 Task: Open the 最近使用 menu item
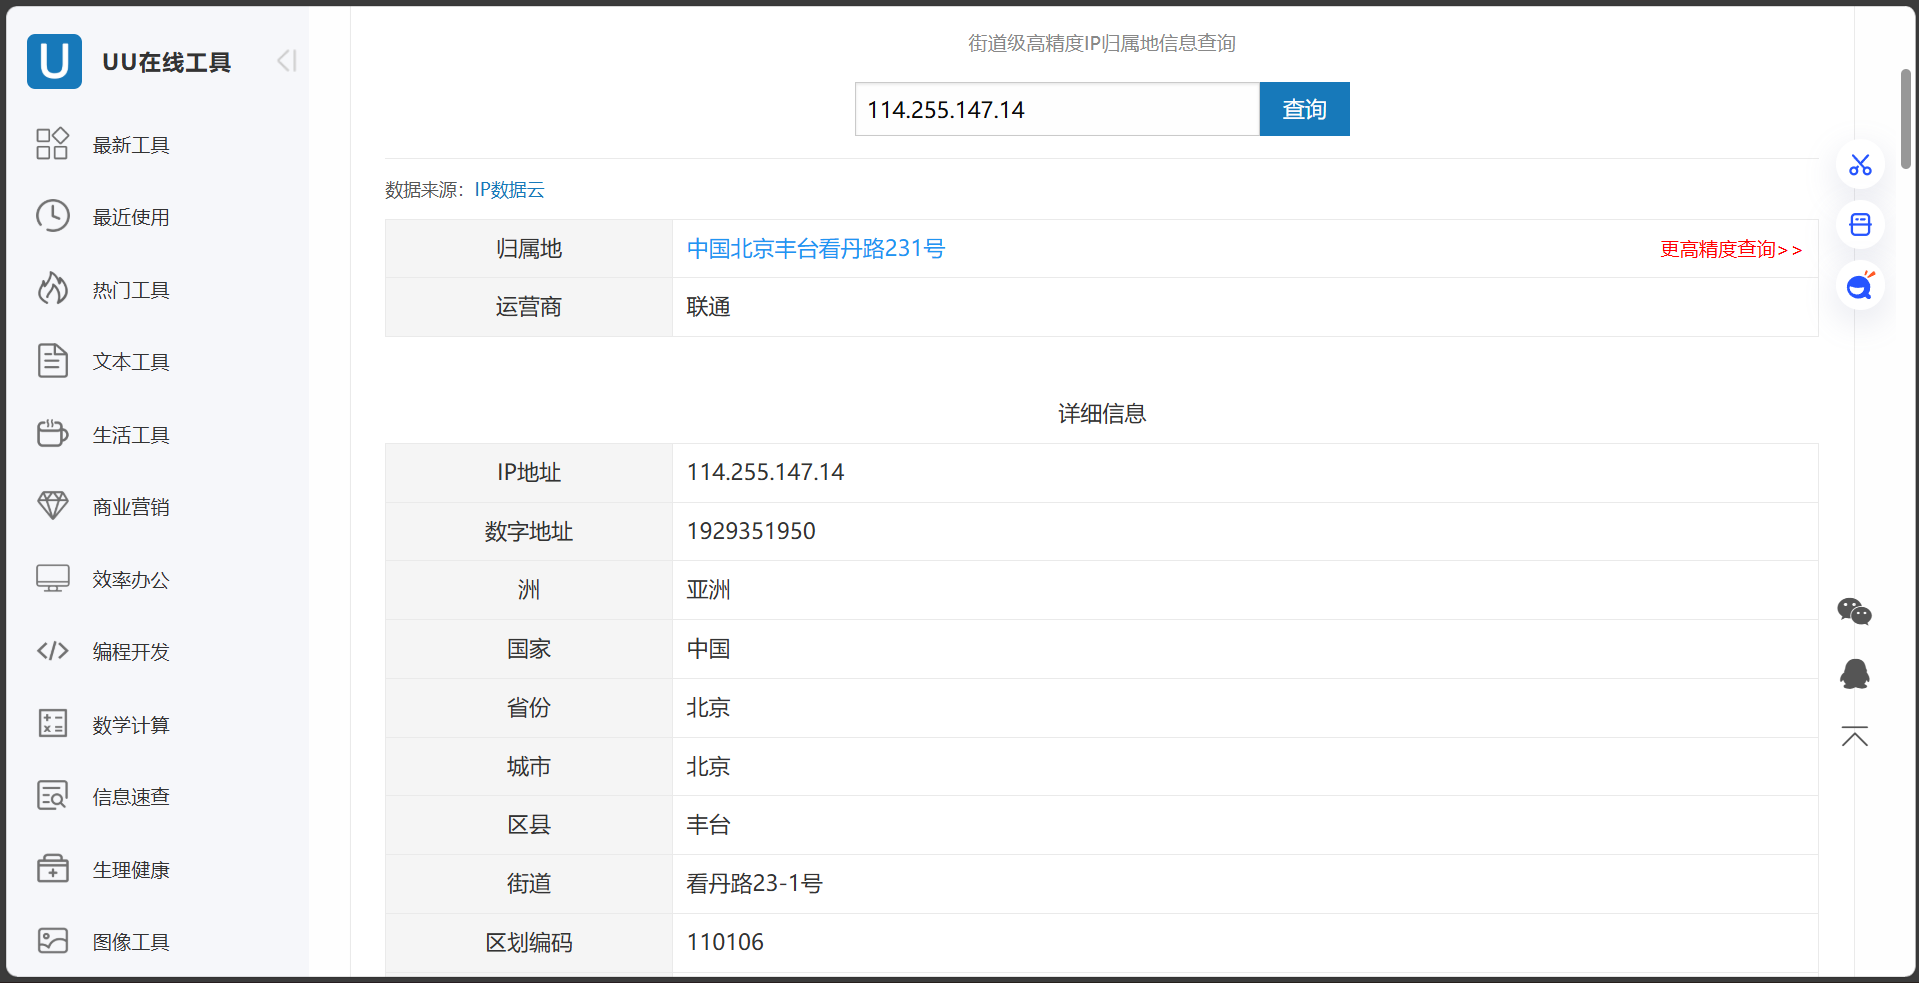(x=131, y=217)
